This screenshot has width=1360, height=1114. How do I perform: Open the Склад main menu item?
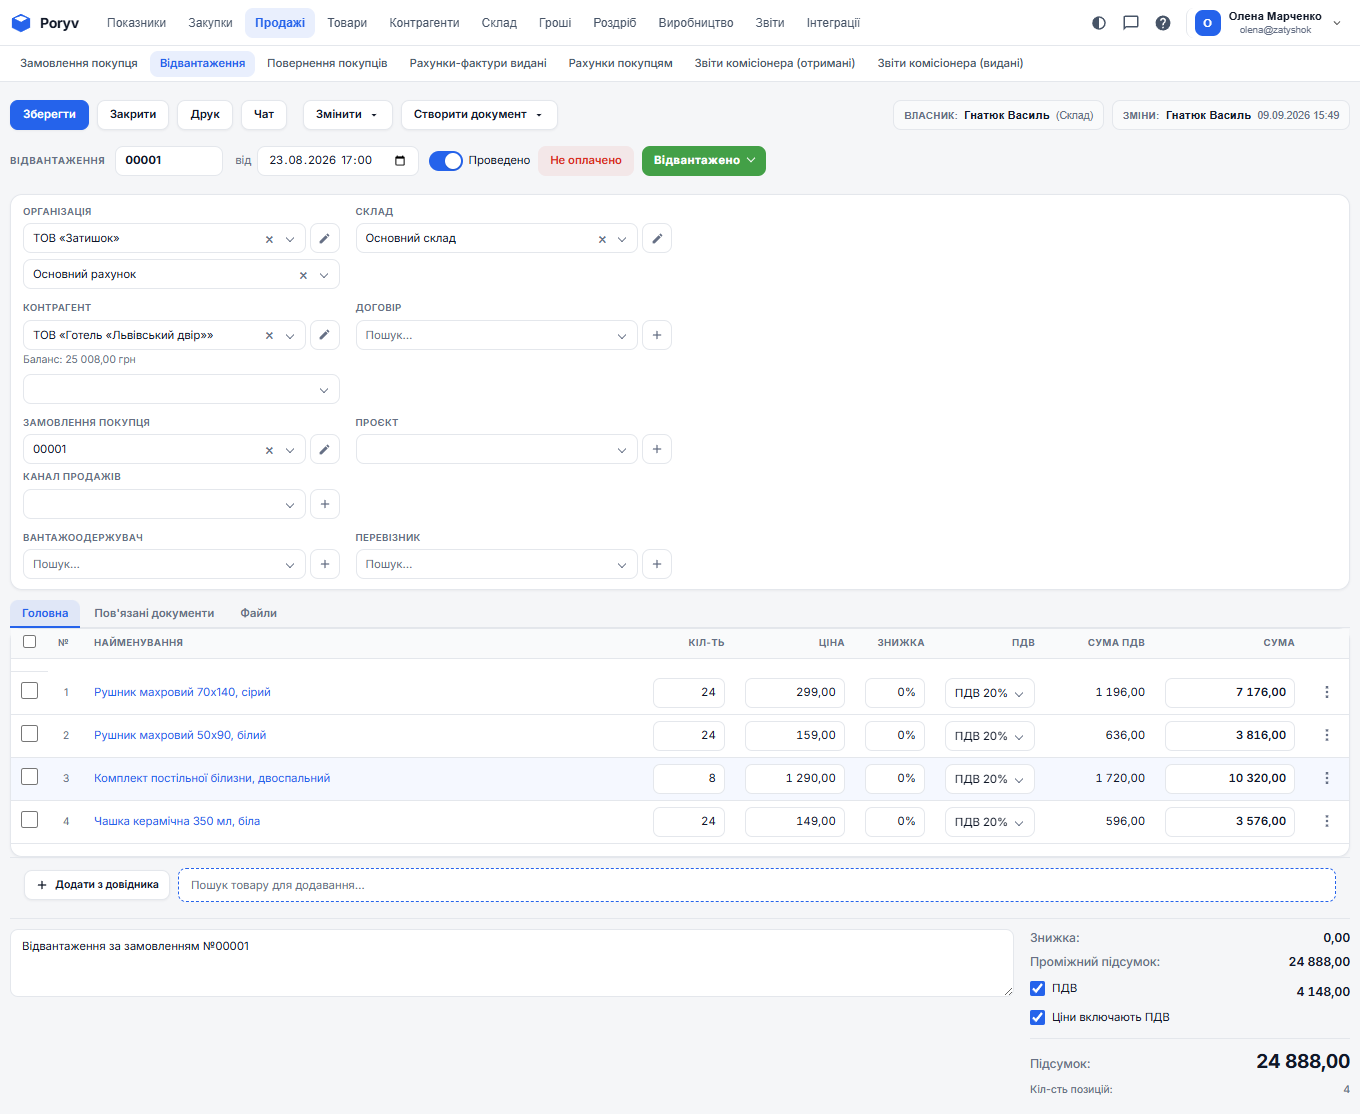(x=499, y=23)
